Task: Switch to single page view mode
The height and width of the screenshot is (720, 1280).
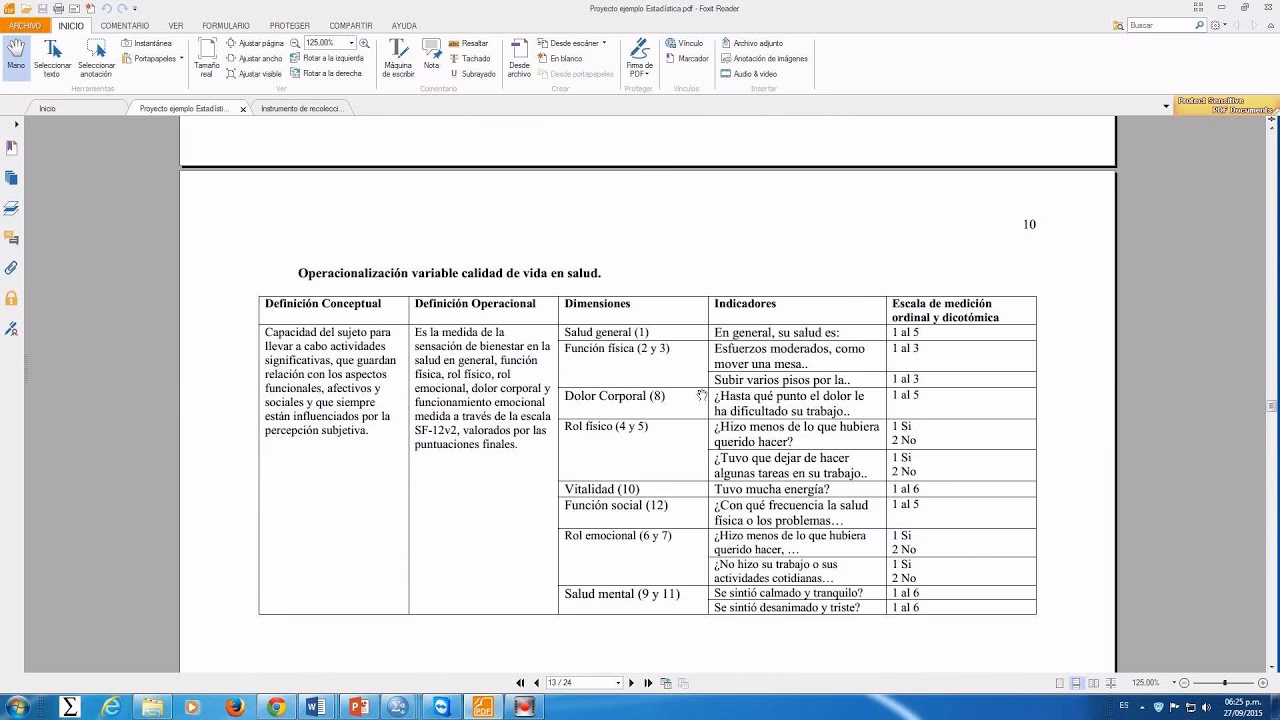Action: (x=1060, y=683)
